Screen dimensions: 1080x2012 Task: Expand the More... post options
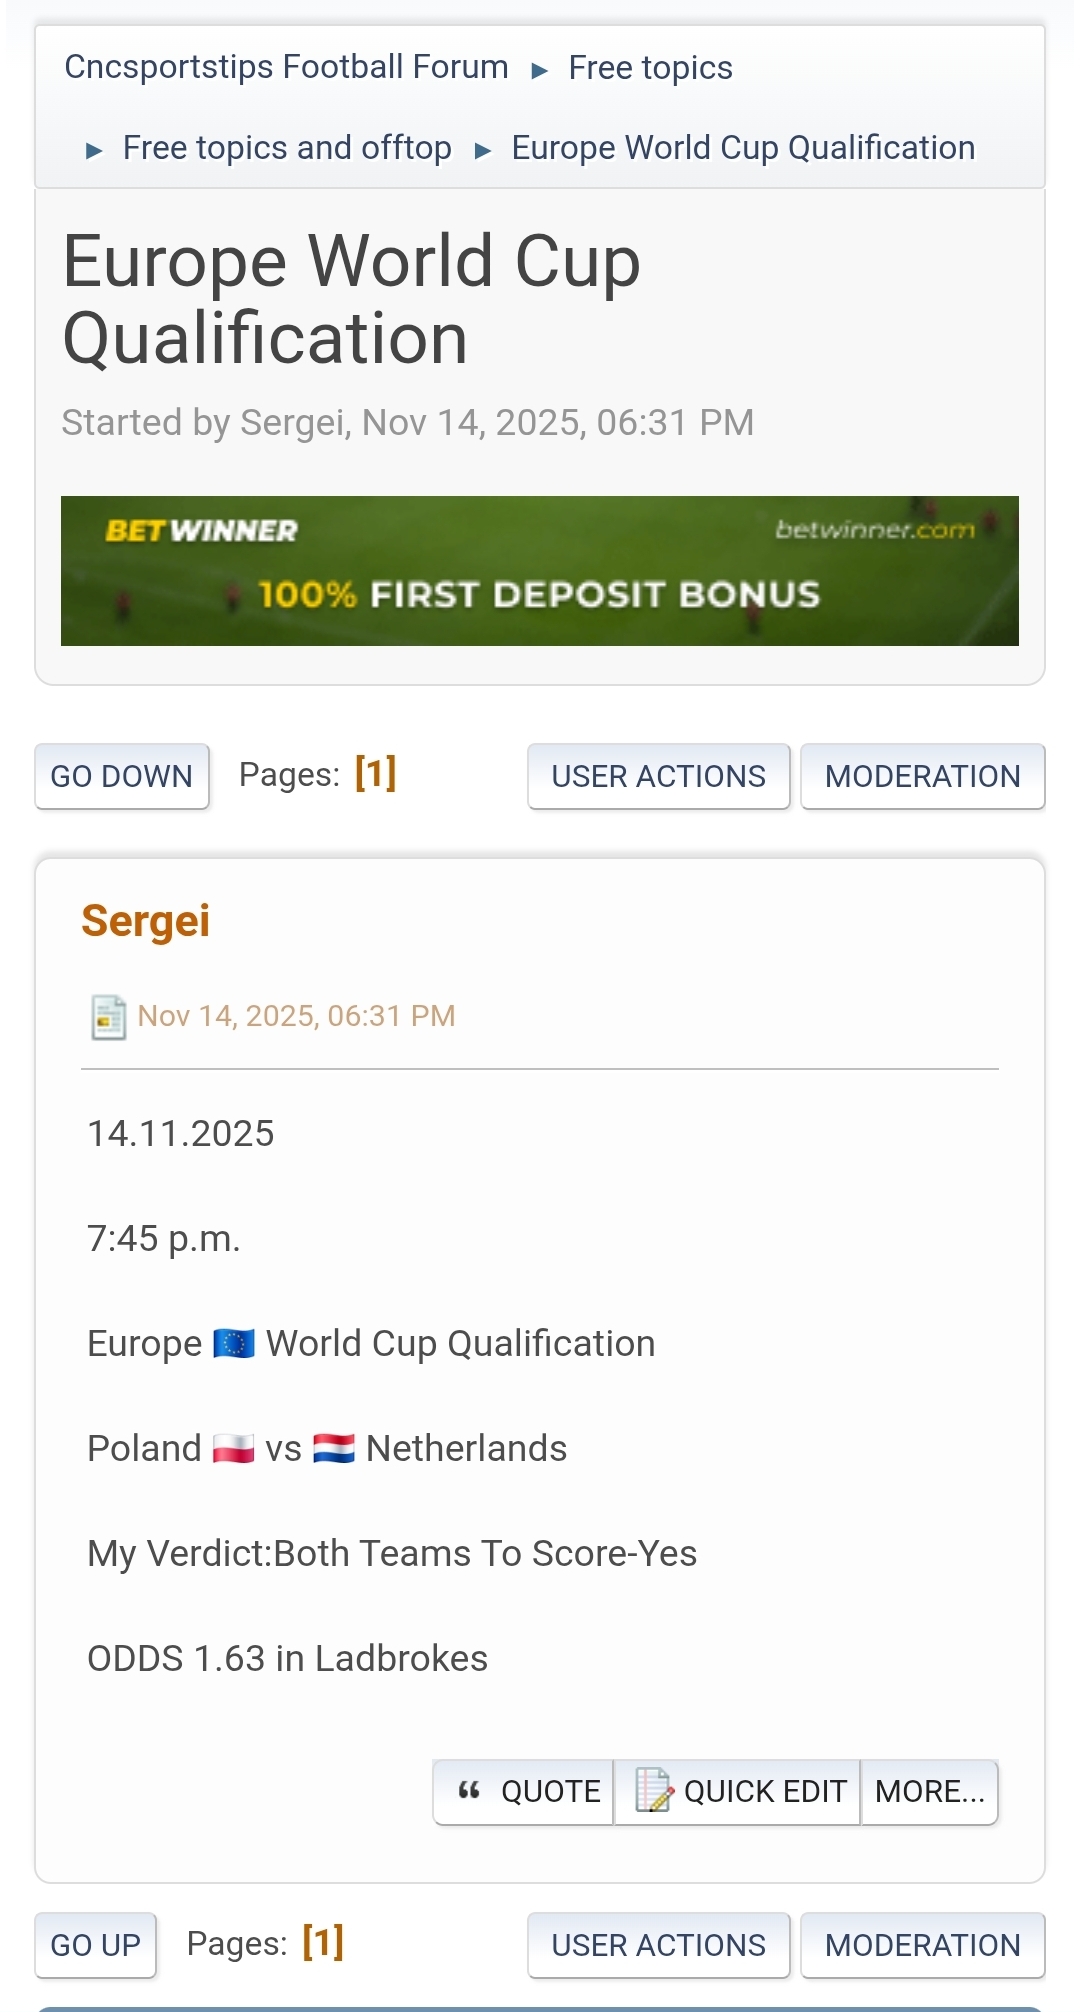coord(929,1792)
